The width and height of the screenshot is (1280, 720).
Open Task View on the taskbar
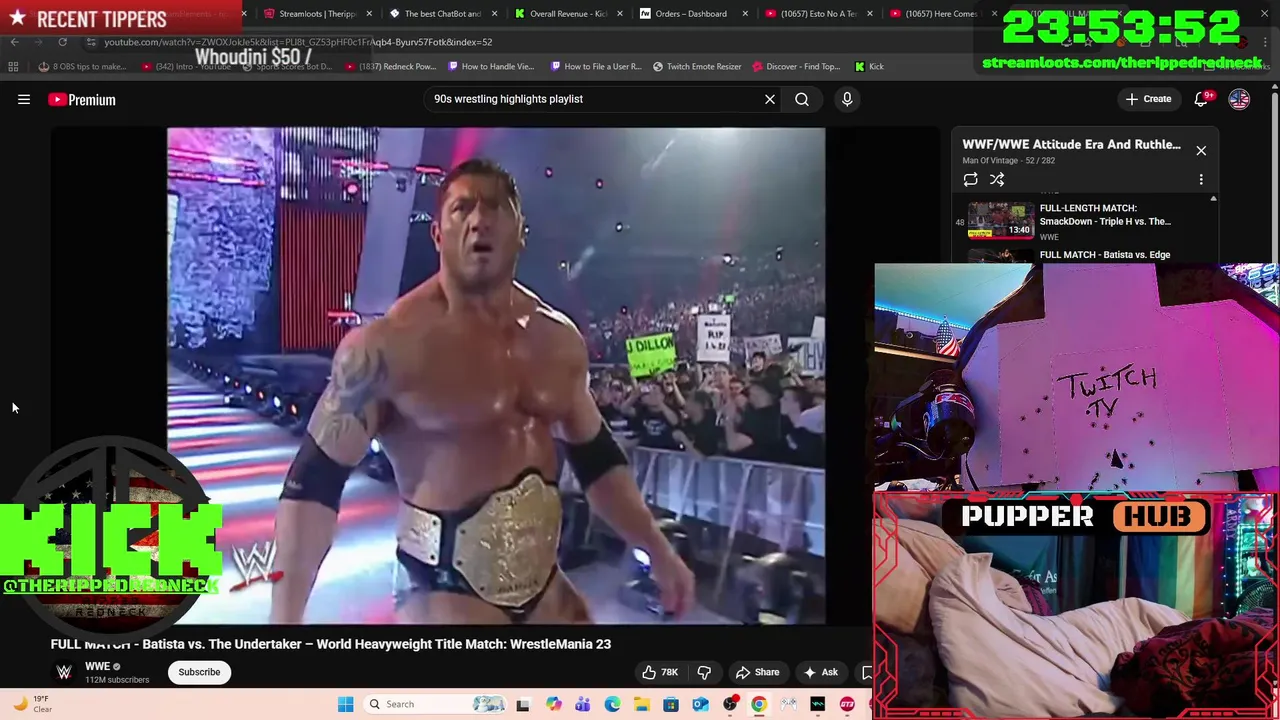[x=522, y=704]
